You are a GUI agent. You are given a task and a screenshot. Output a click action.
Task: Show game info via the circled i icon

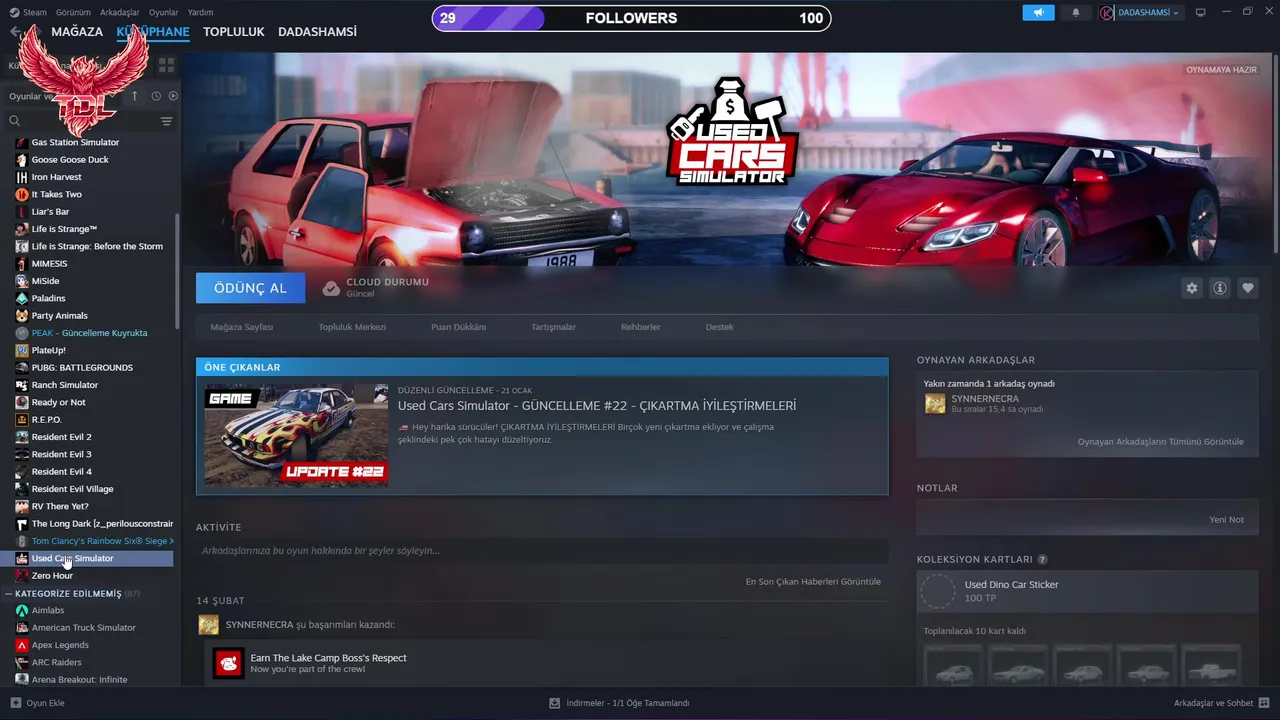tap(1220, 288)
